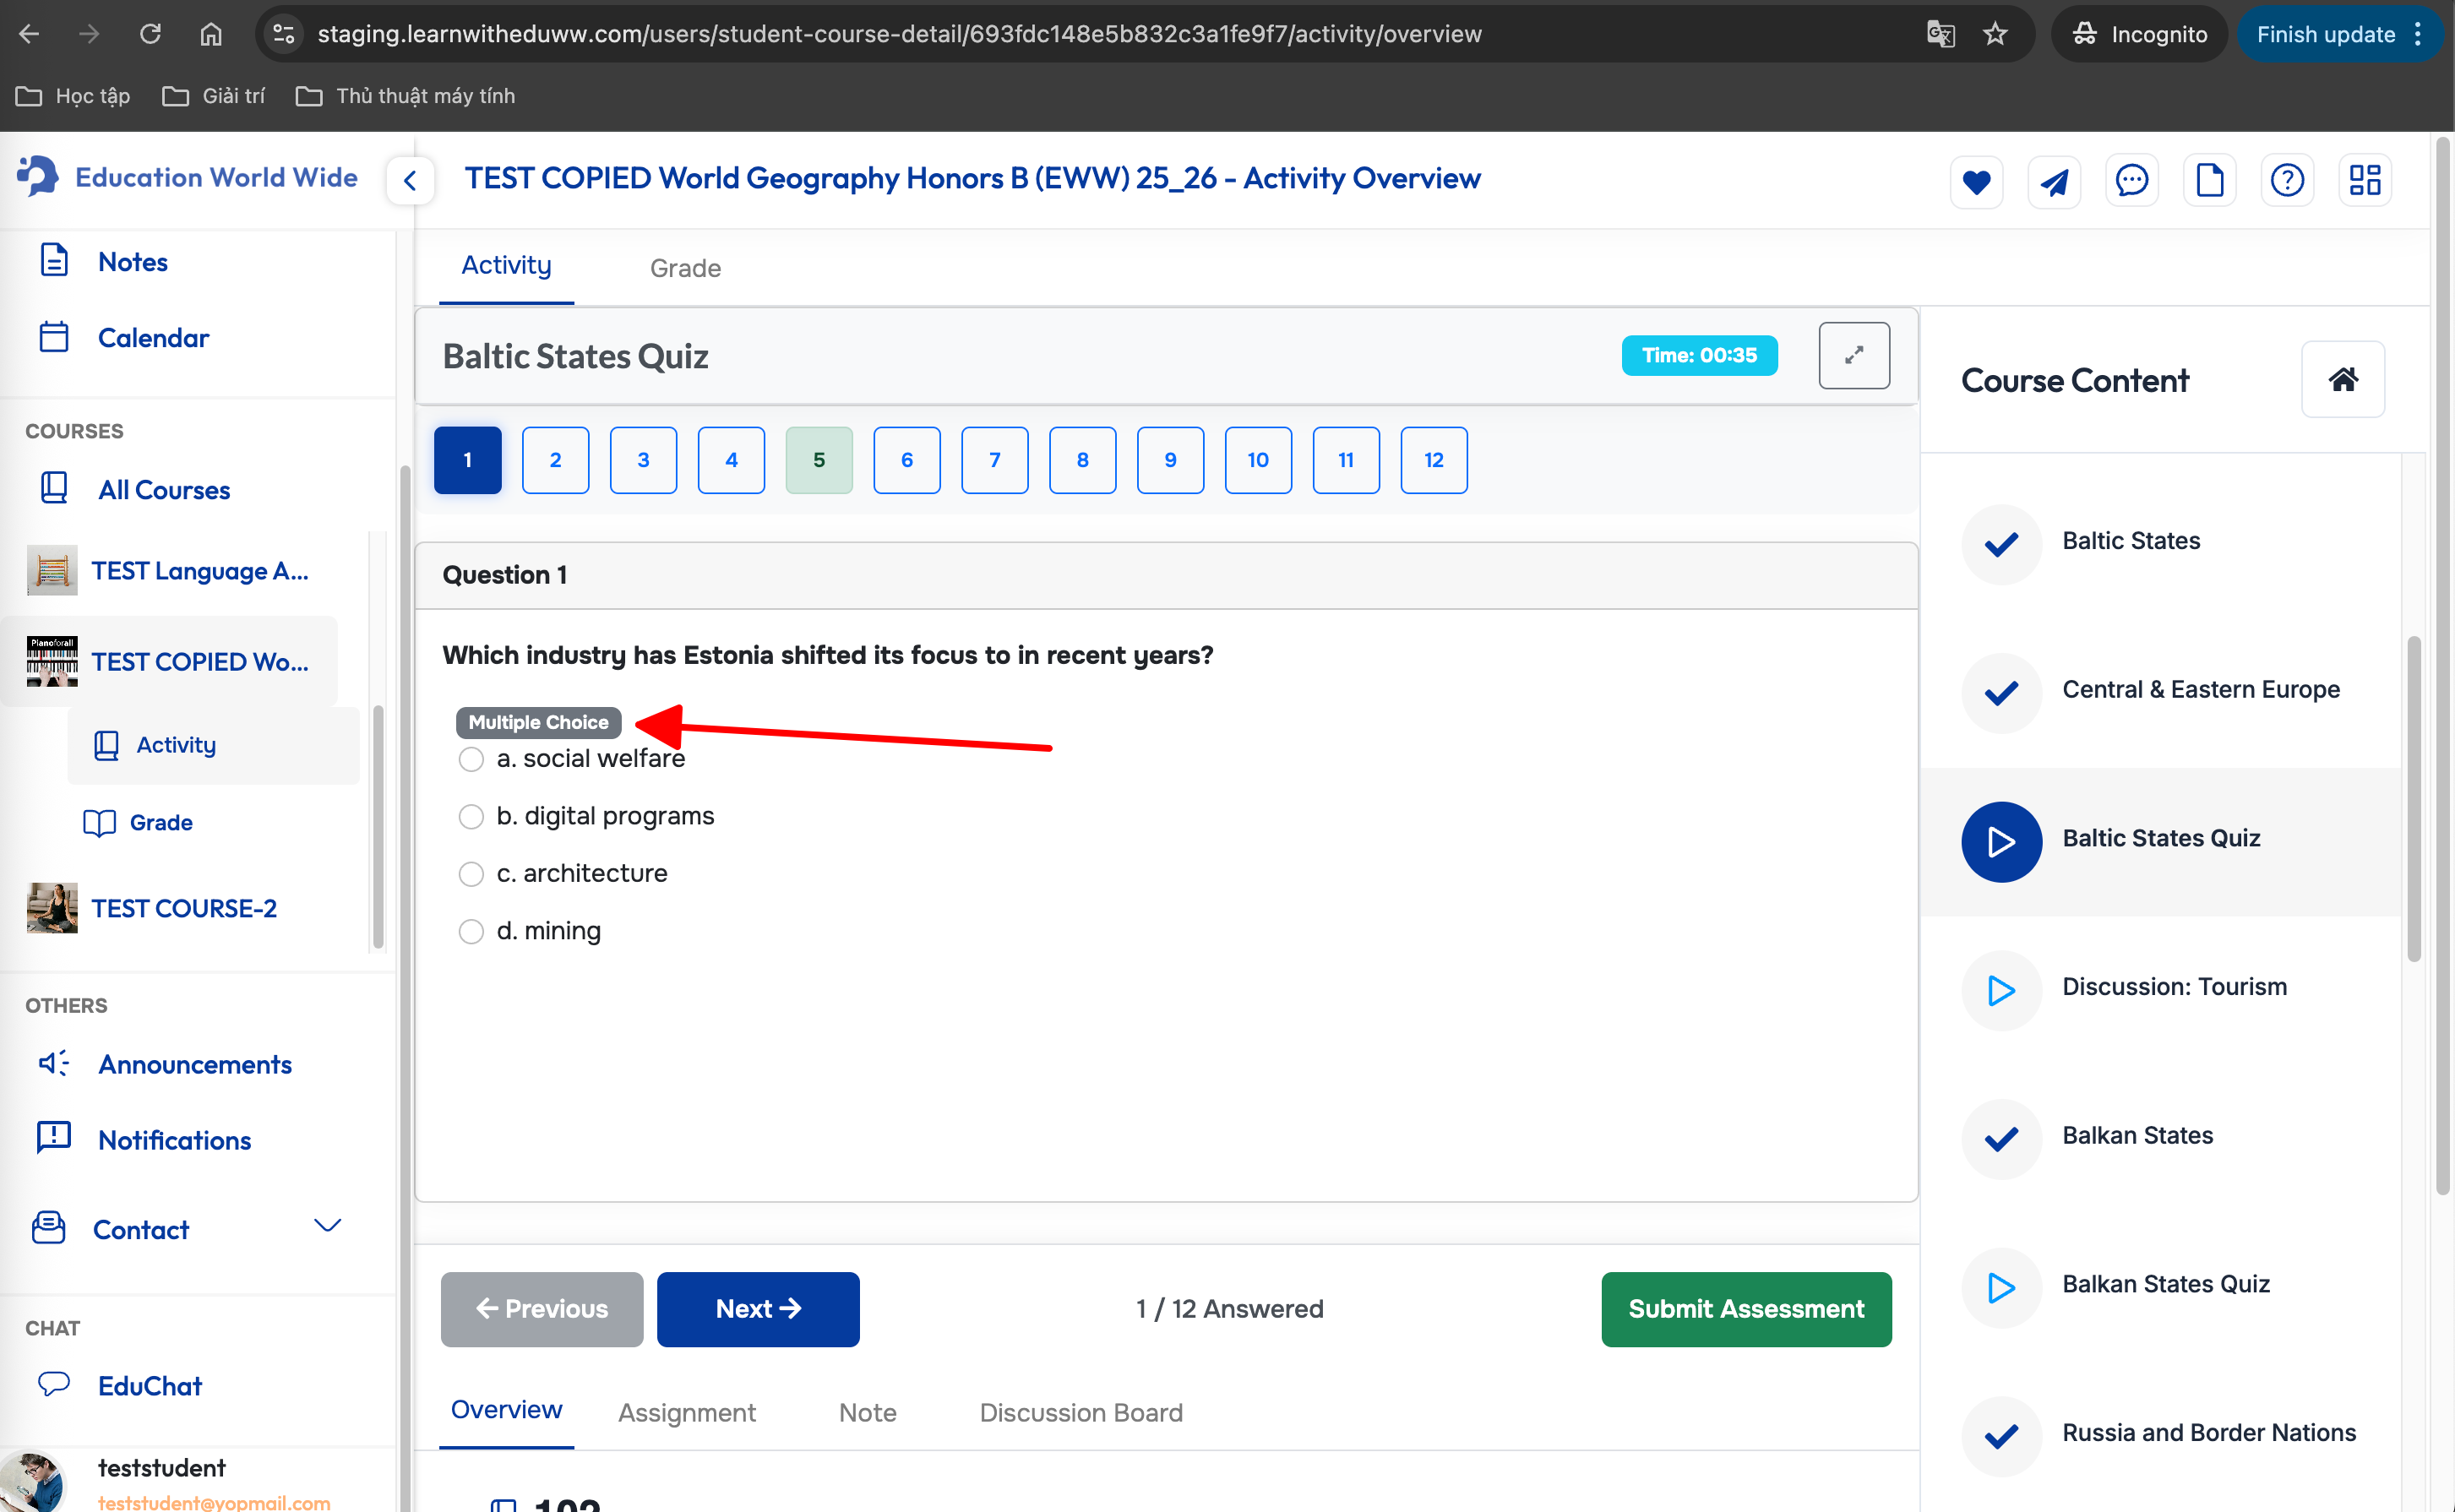Switch to the Grade tab
This screenshot has height=1512, width=2455.
pos(685,268)
